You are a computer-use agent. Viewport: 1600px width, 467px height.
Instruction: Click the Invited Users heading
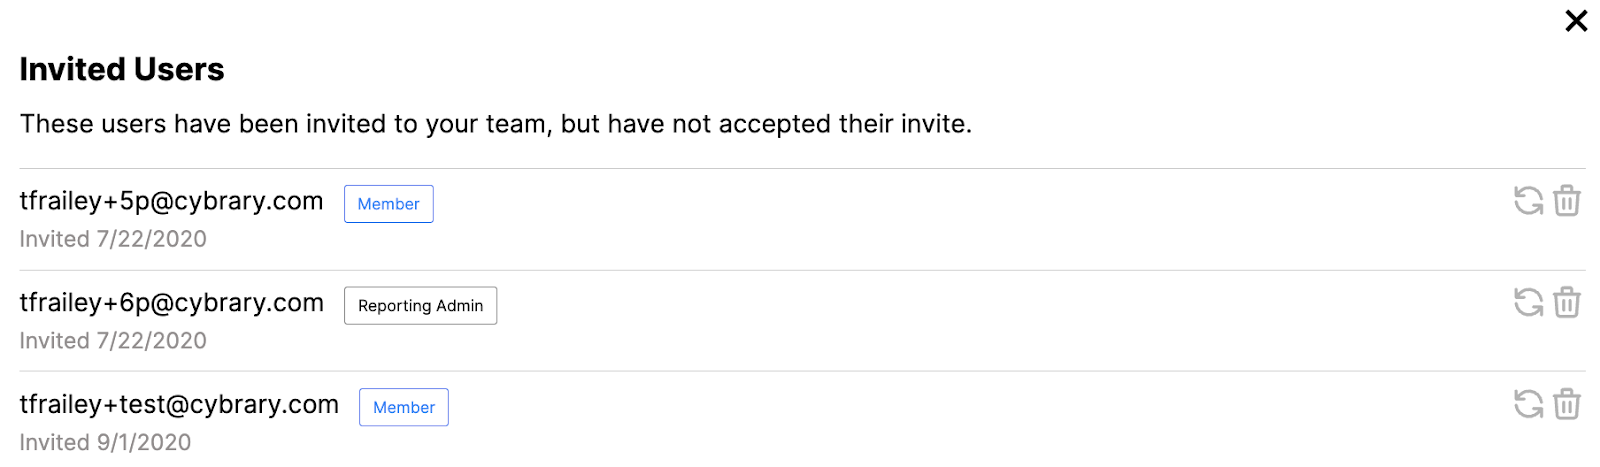tap(122, 69)
